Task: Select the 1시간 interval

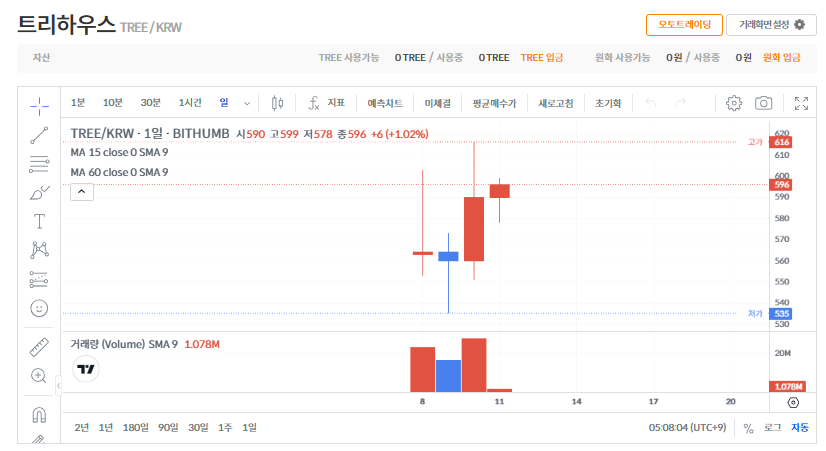Action: tap(190, 103)
